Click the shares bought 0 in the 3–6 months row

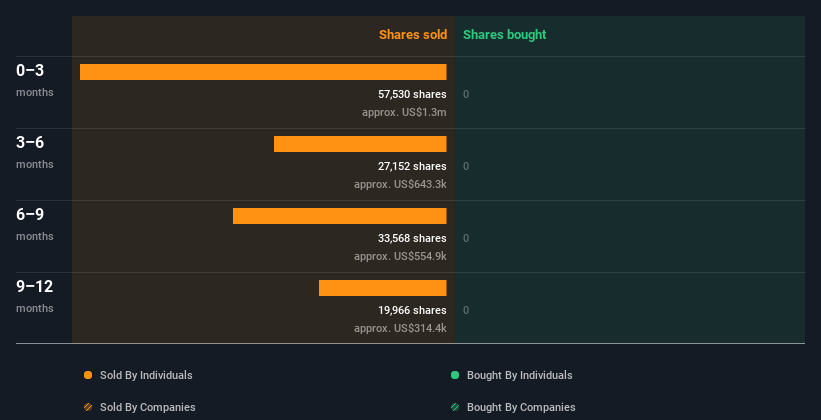tap(466, 167)
